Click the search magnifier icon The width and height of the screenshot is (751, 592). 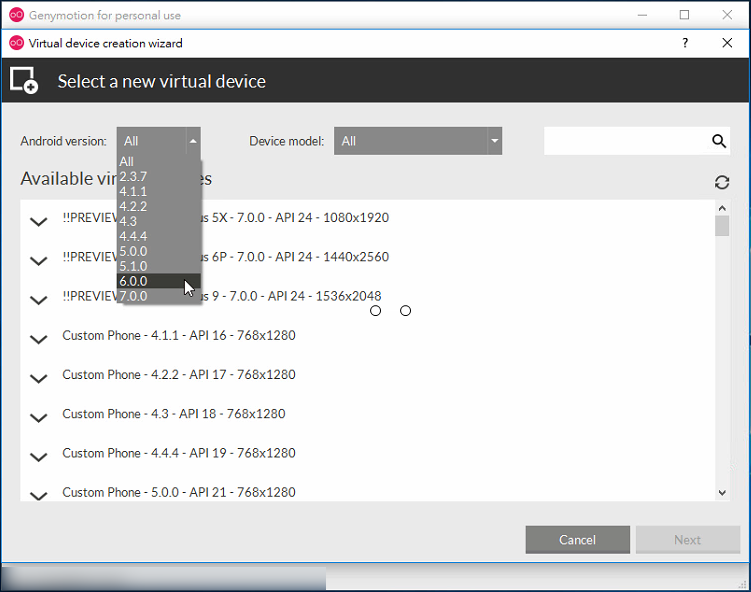[x=719, y=141]
